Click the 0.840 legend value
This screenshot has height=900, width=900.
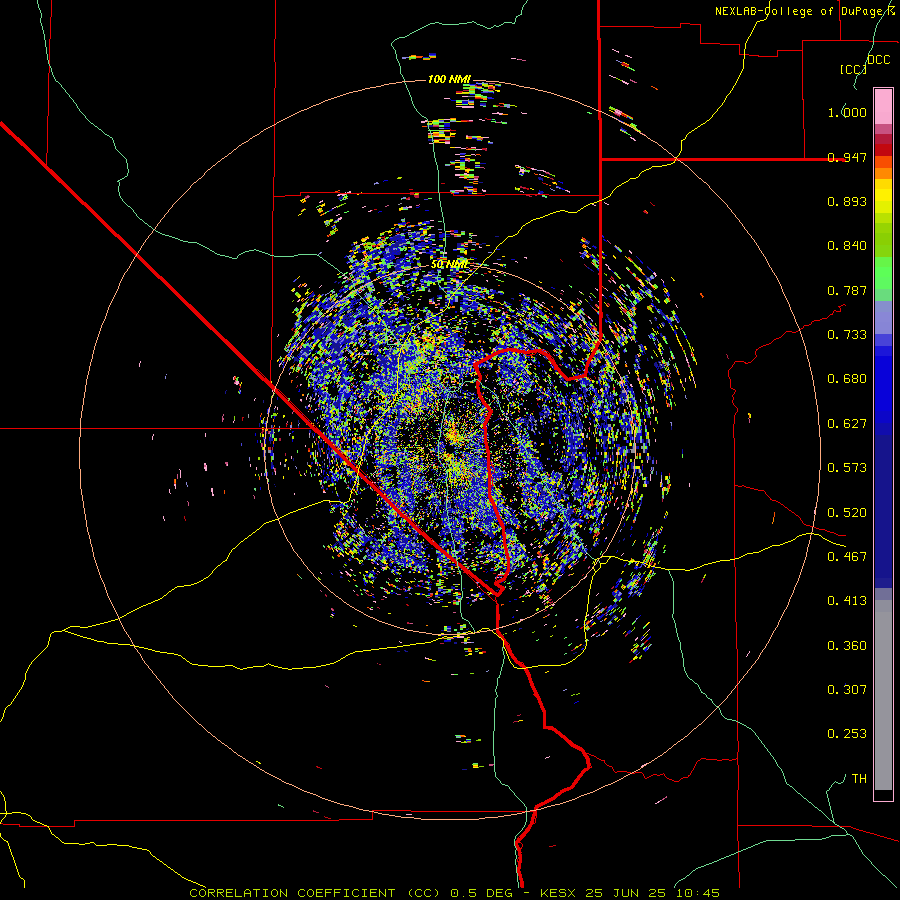click(x=847, y=246)
